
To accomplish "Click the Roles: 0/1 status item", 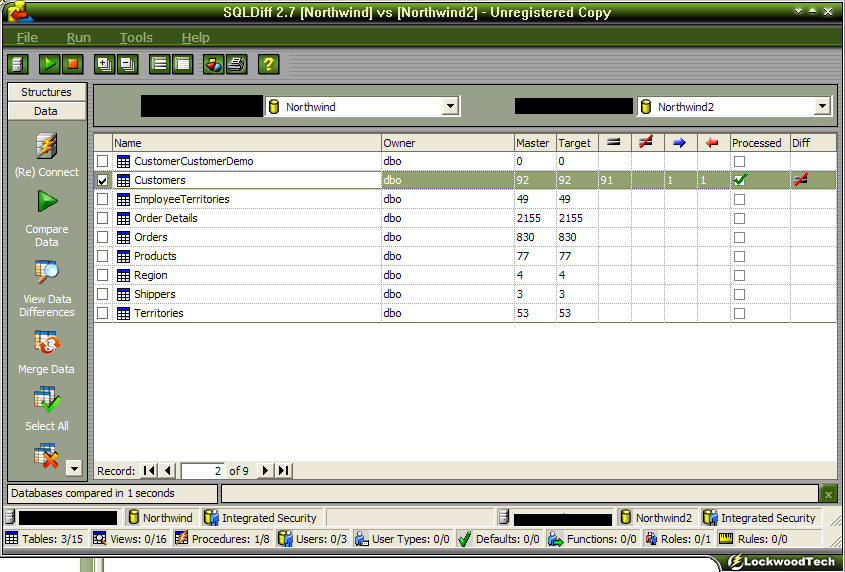I will [678, 539].
